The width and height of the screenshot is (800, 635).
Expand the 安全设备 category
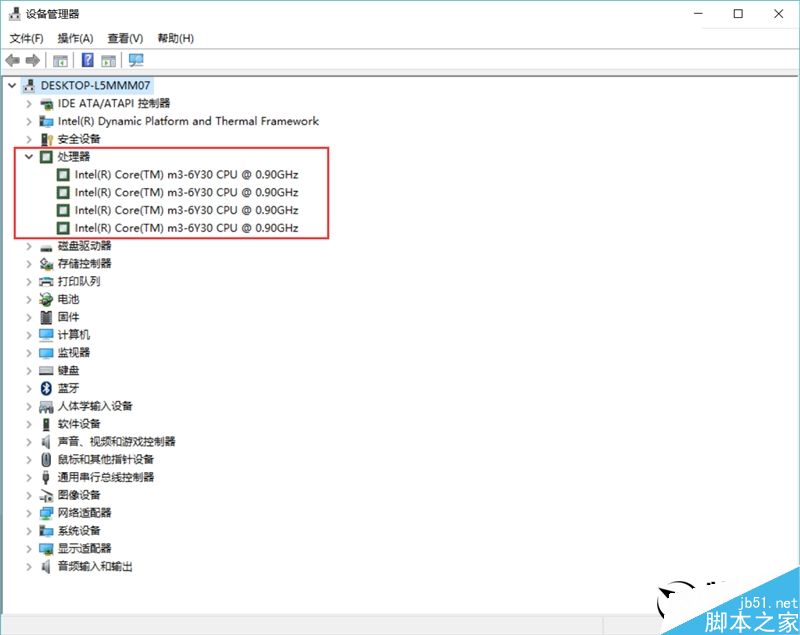(x=29, y=139)
